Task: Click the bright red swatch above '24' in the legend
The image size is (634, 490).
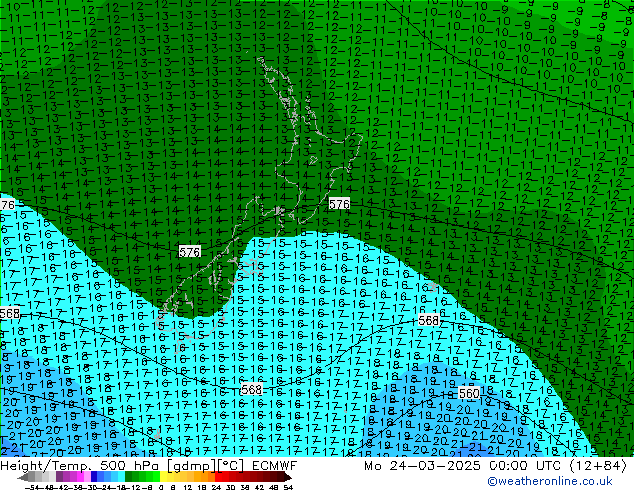Action: click(x=218, y=476)
